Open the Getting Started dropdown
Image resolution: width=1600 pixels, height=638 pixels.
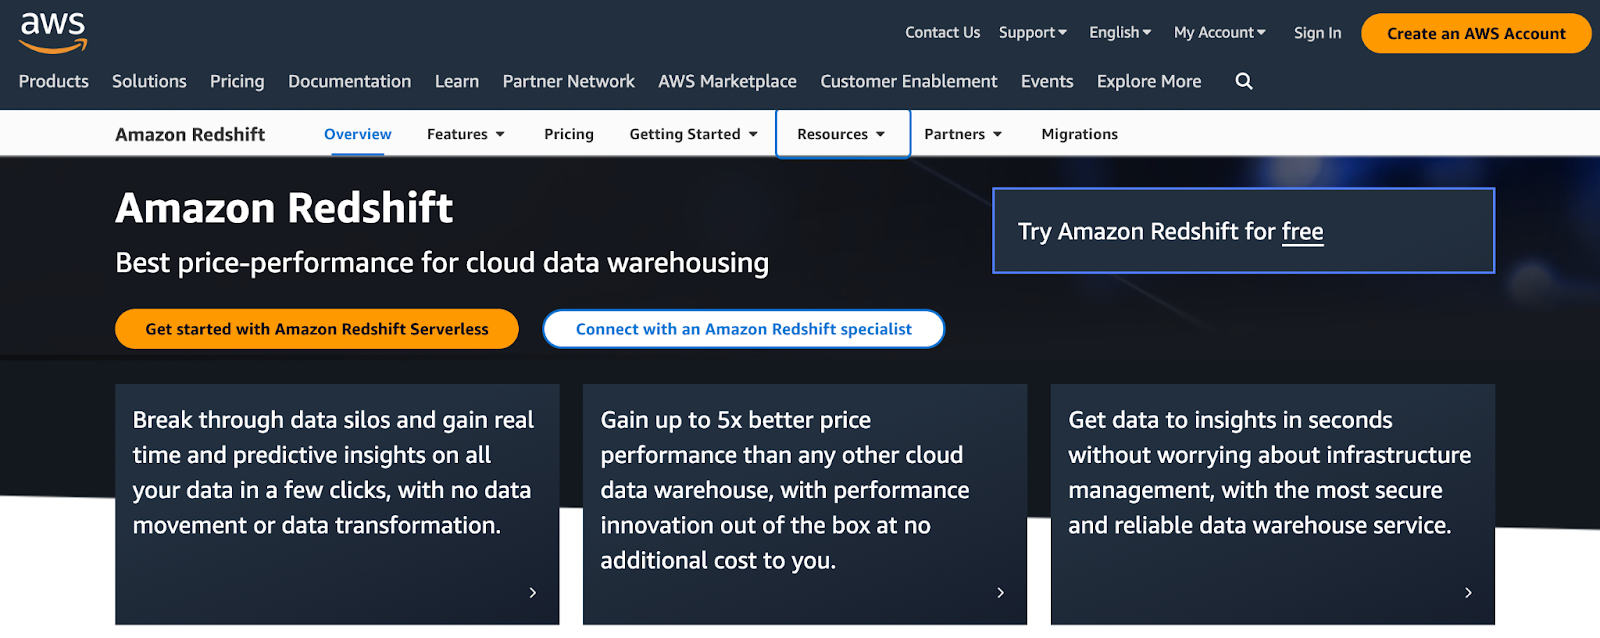click(694, 134)
